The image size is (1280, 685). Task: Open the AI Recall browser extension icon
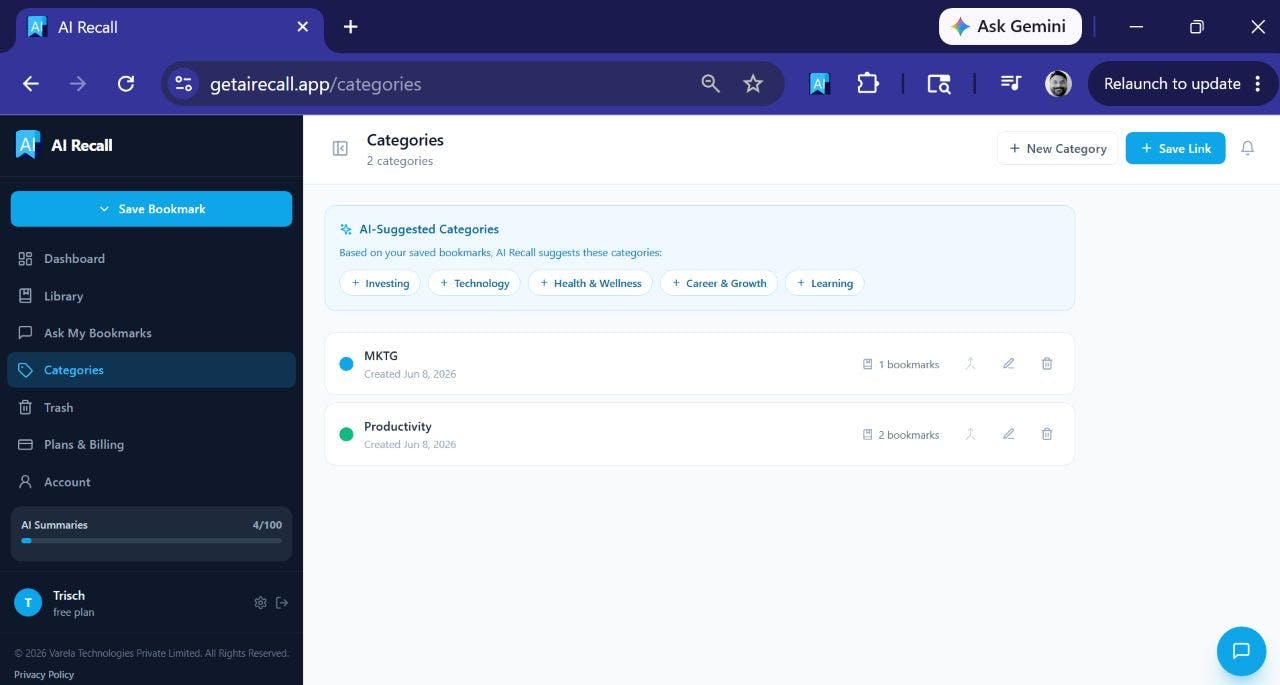(x=819, y=84)
